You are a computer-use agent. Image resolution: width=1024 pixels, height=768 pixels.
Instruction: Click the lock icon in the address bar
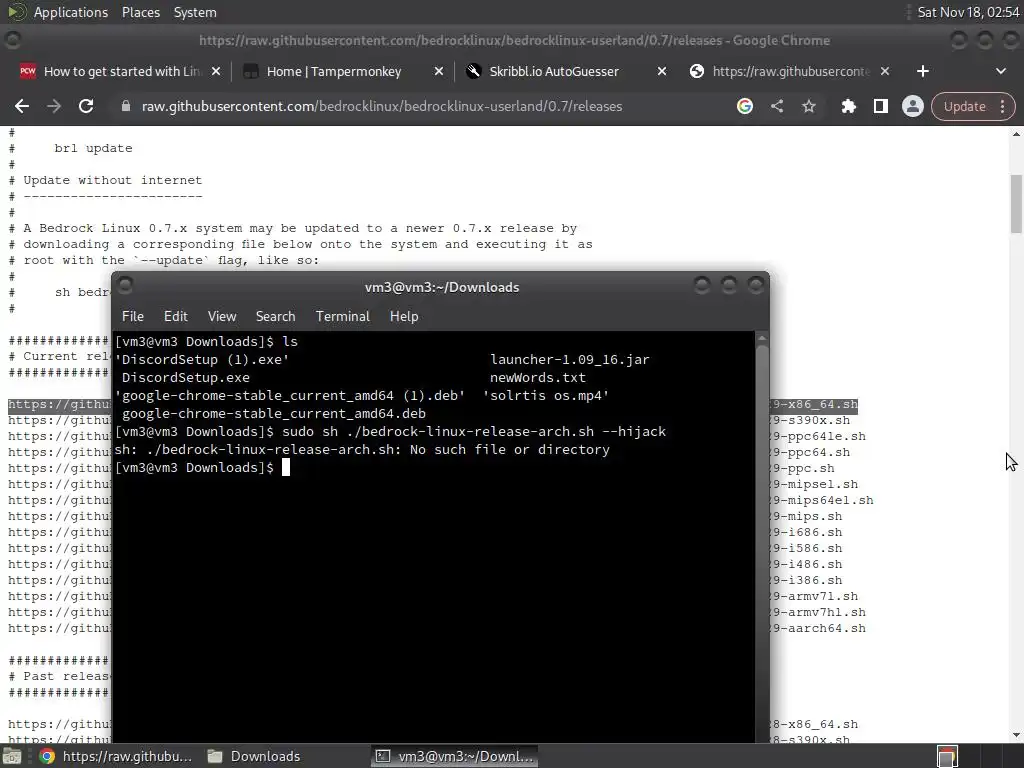coord(126,106)
